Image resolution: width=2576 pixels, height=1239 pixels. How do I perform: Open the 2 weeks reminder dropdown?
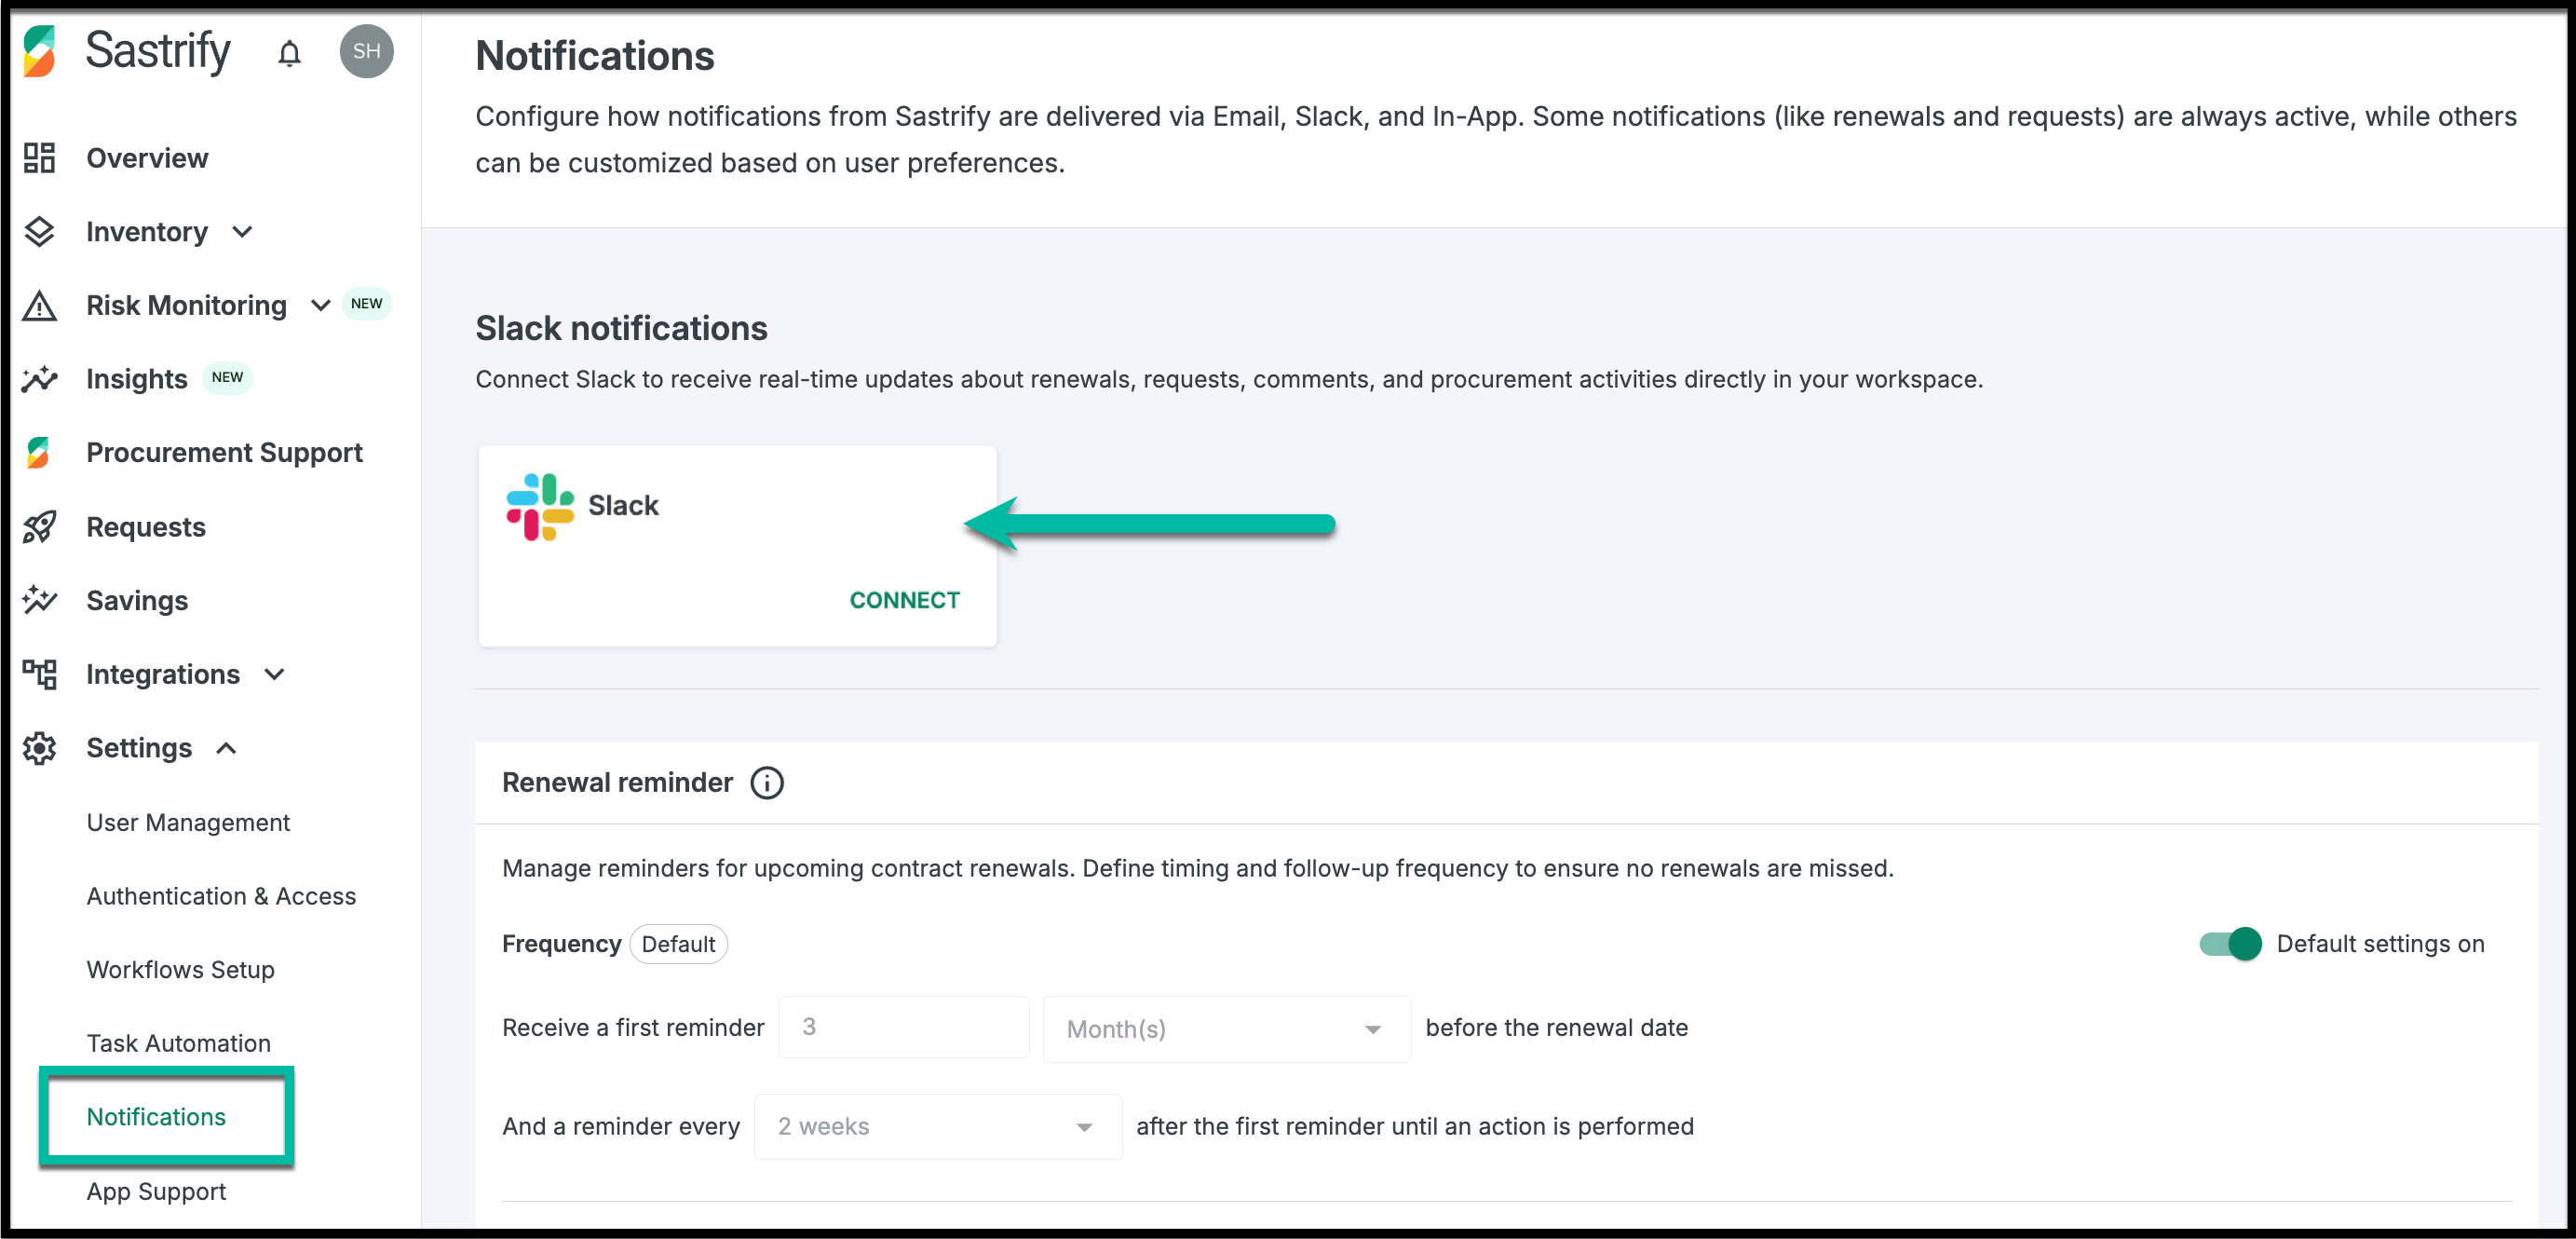tap(937, 1127)
